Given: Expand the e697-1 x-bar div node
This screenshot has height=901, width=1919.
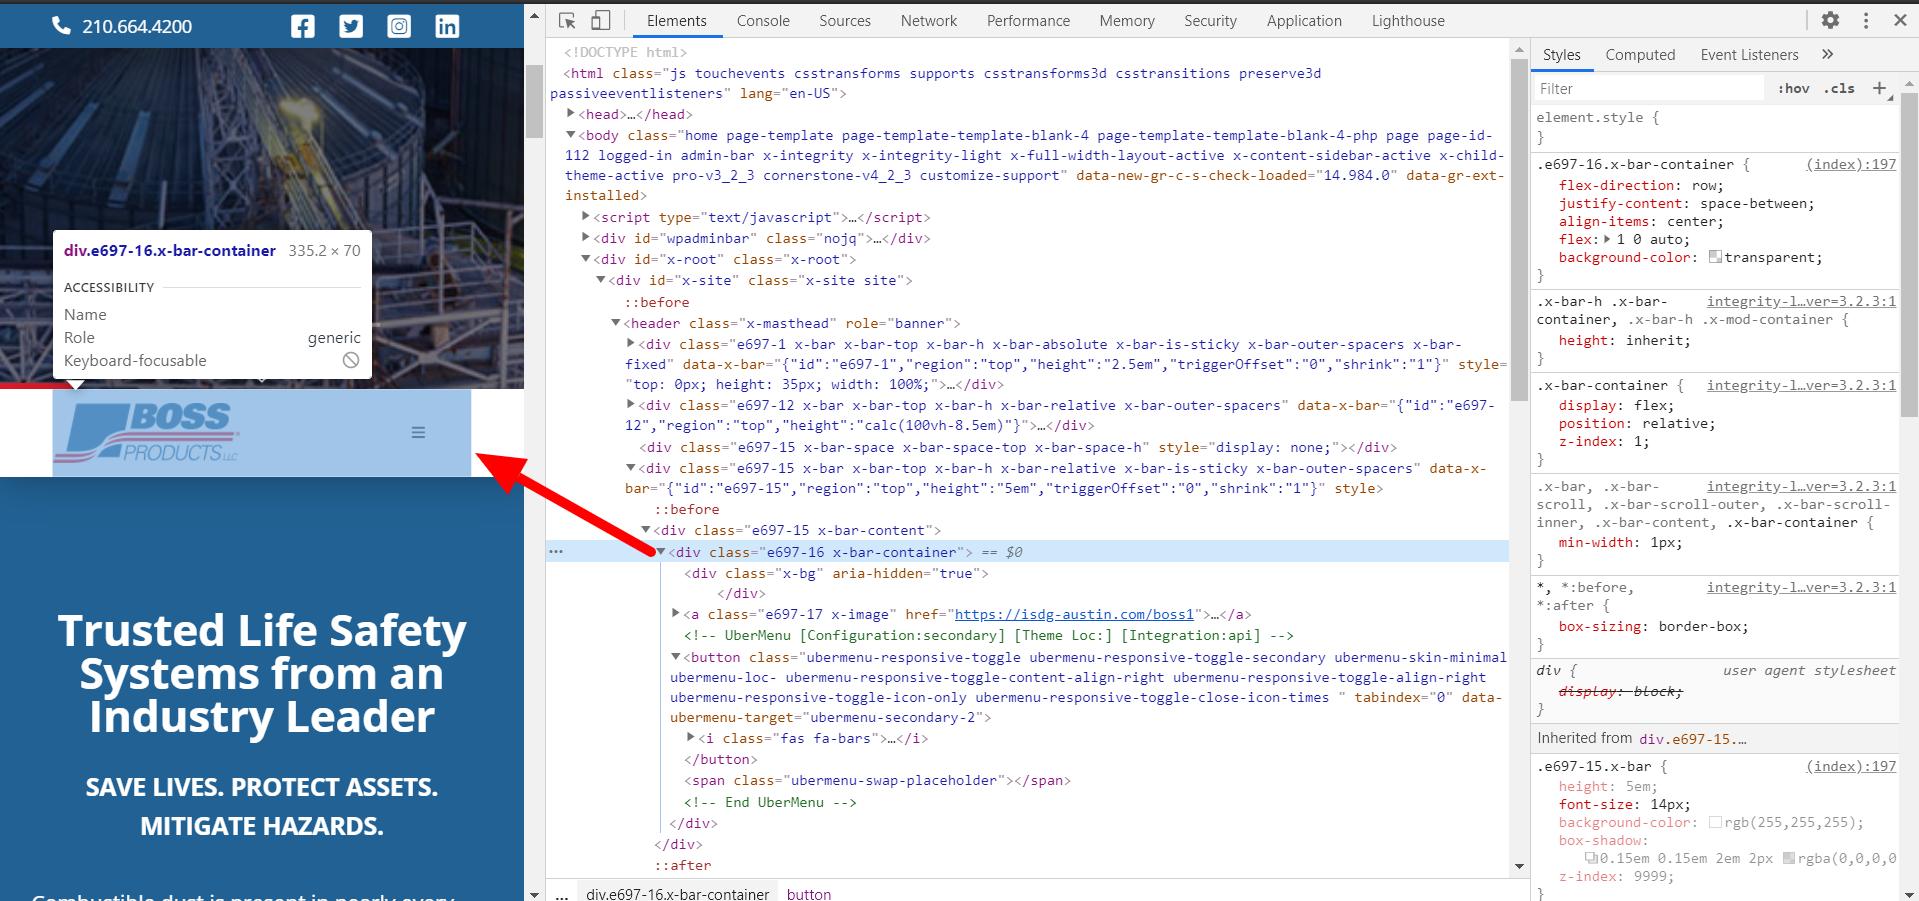Looking at the screenshot, I should pos(631,344).
